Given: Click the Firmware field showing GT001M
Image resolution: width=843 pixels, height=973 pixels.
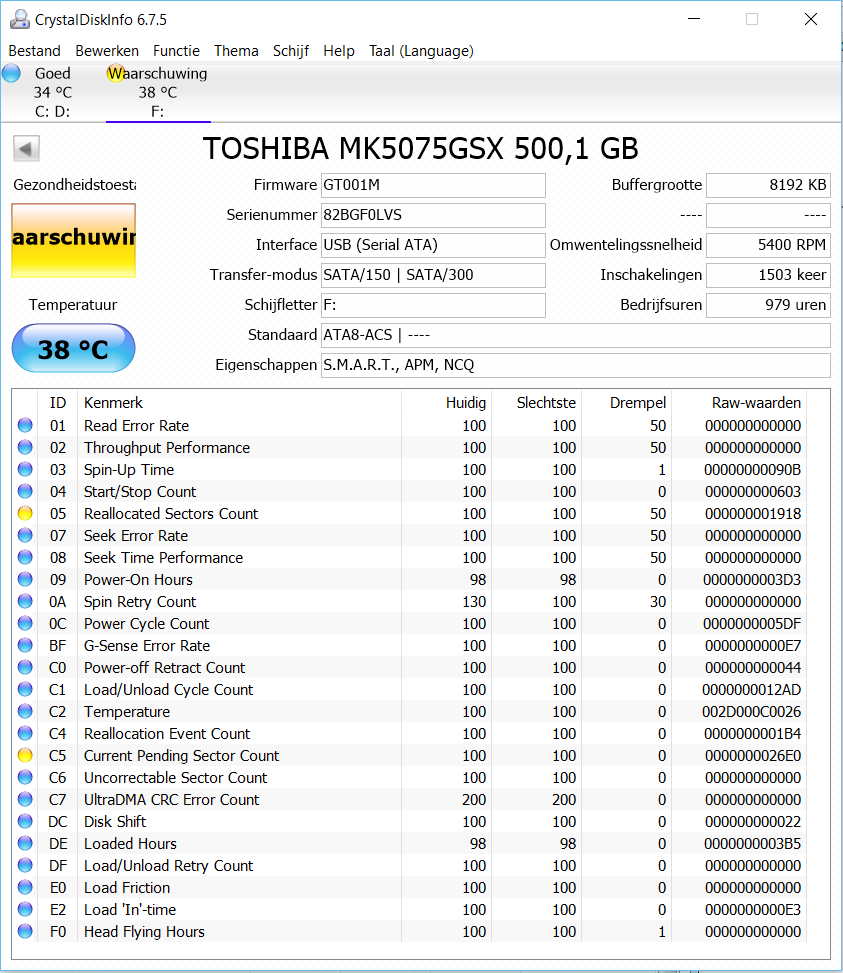Looking at the screenshot, I should [x=433, y=185].
